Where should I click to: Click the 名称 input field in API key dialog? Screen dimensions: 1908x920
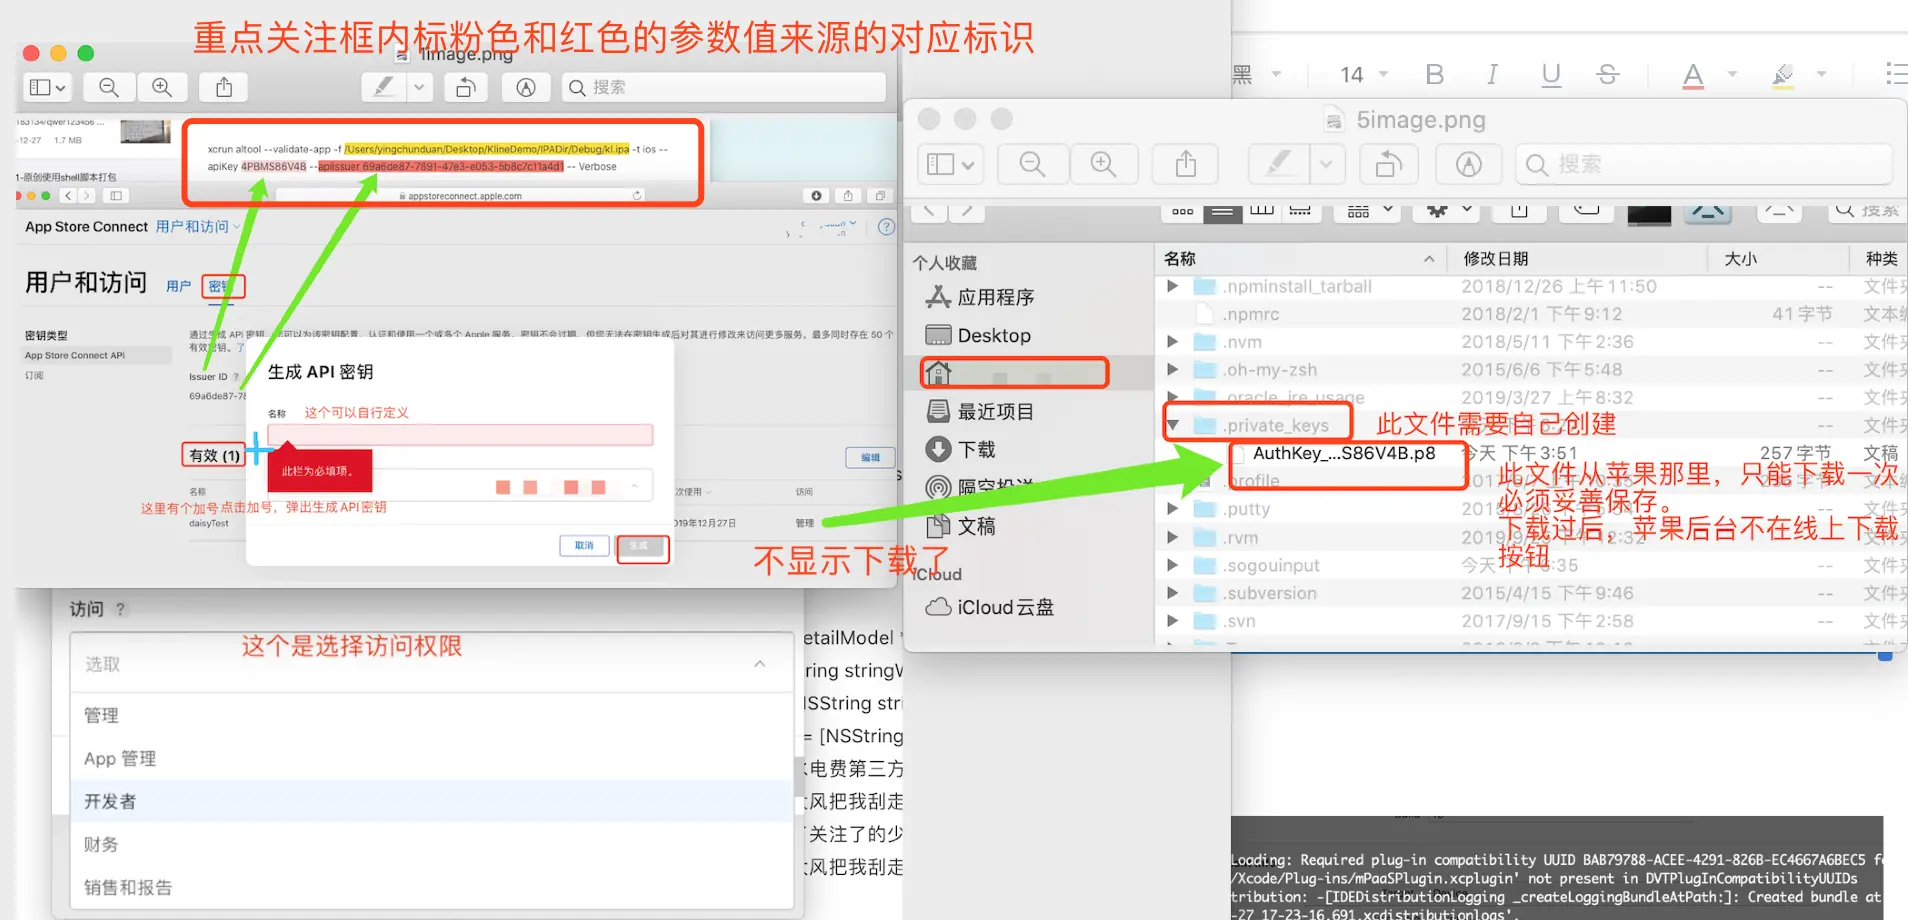[460, 434]
